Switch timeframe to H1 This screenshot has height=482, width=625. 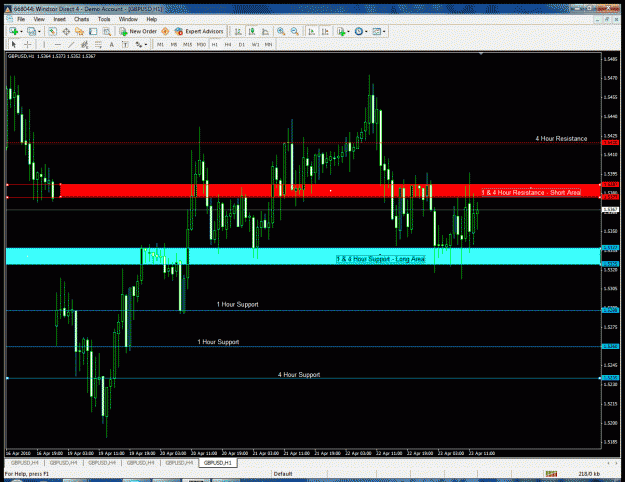214,45
